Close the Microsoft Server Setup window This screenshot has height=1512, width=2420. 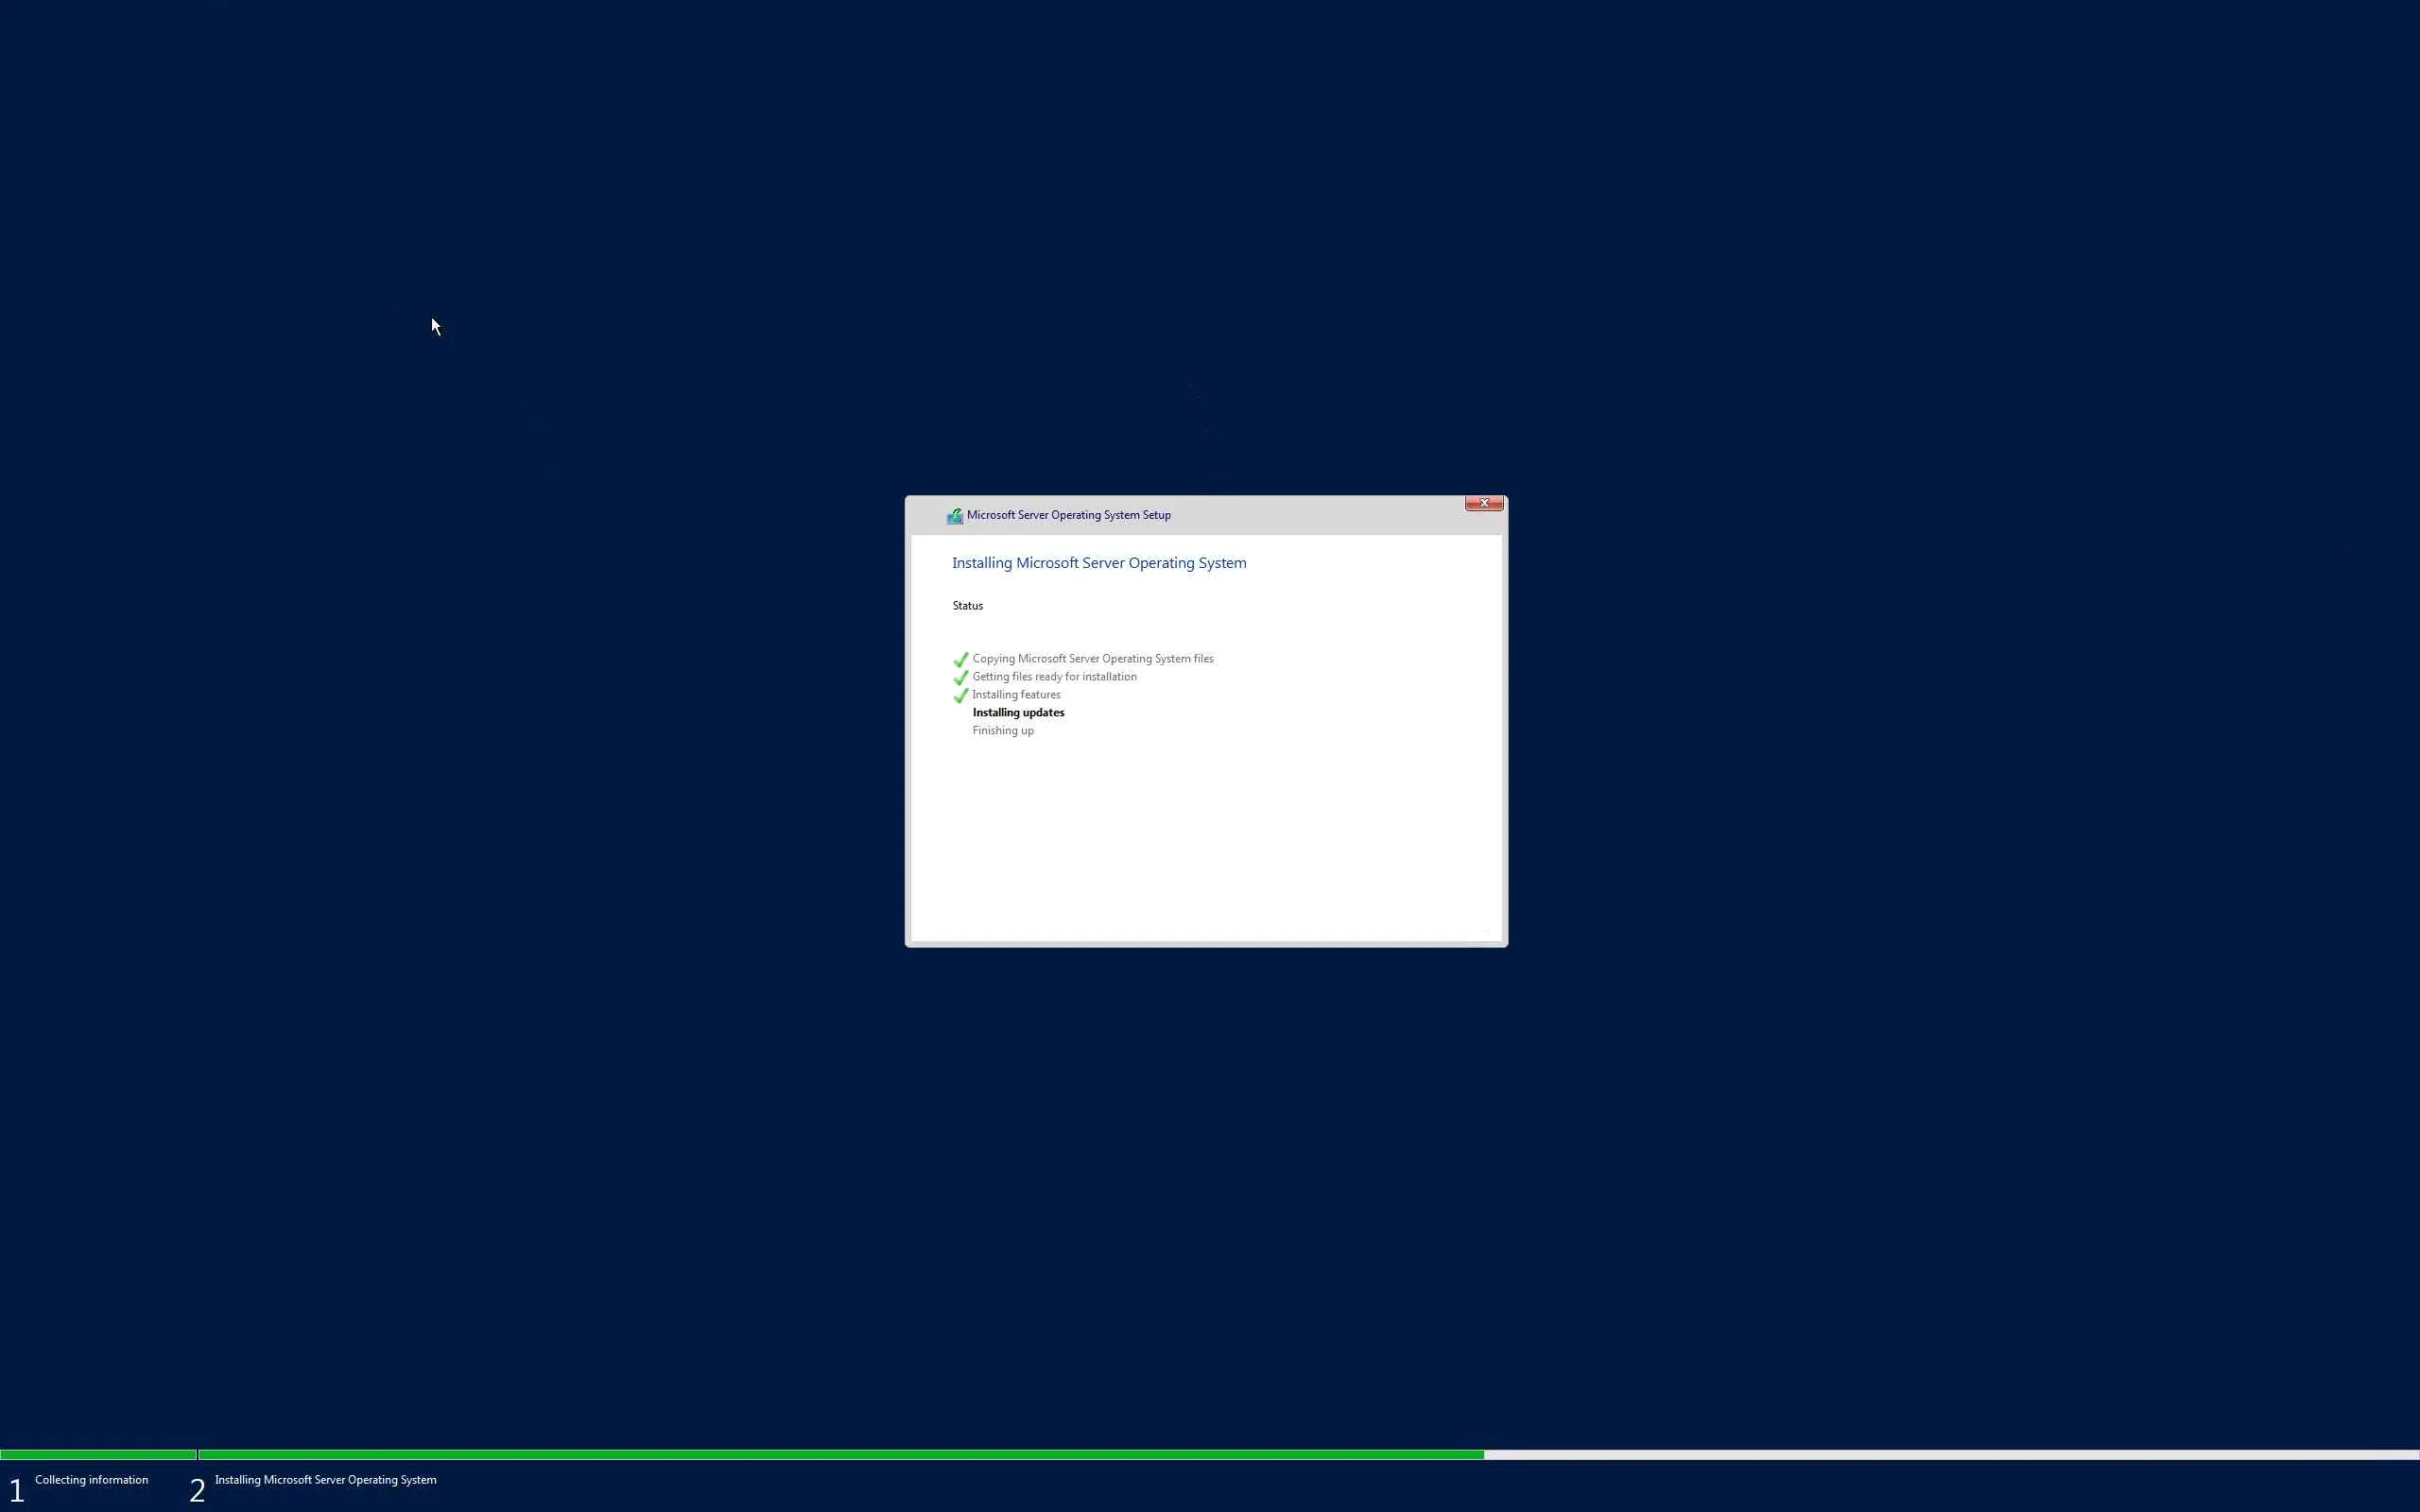[1483, 503]
